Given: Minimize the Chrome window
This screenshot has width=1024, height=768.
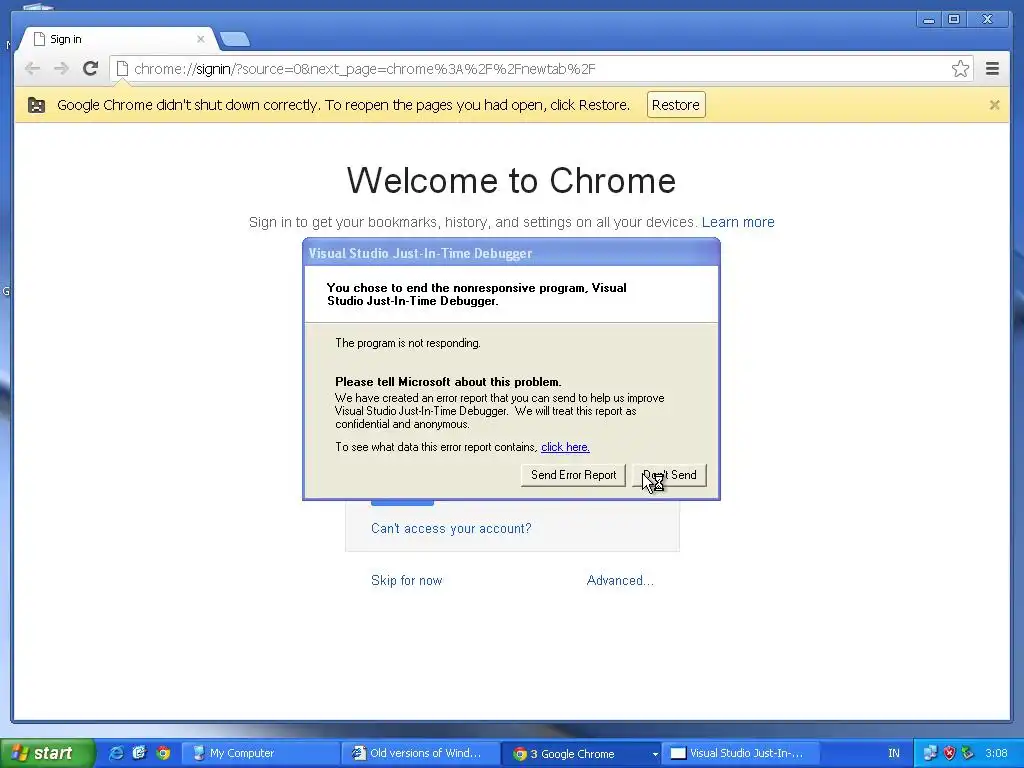Looking at the screenshot, I should (928, 20).
